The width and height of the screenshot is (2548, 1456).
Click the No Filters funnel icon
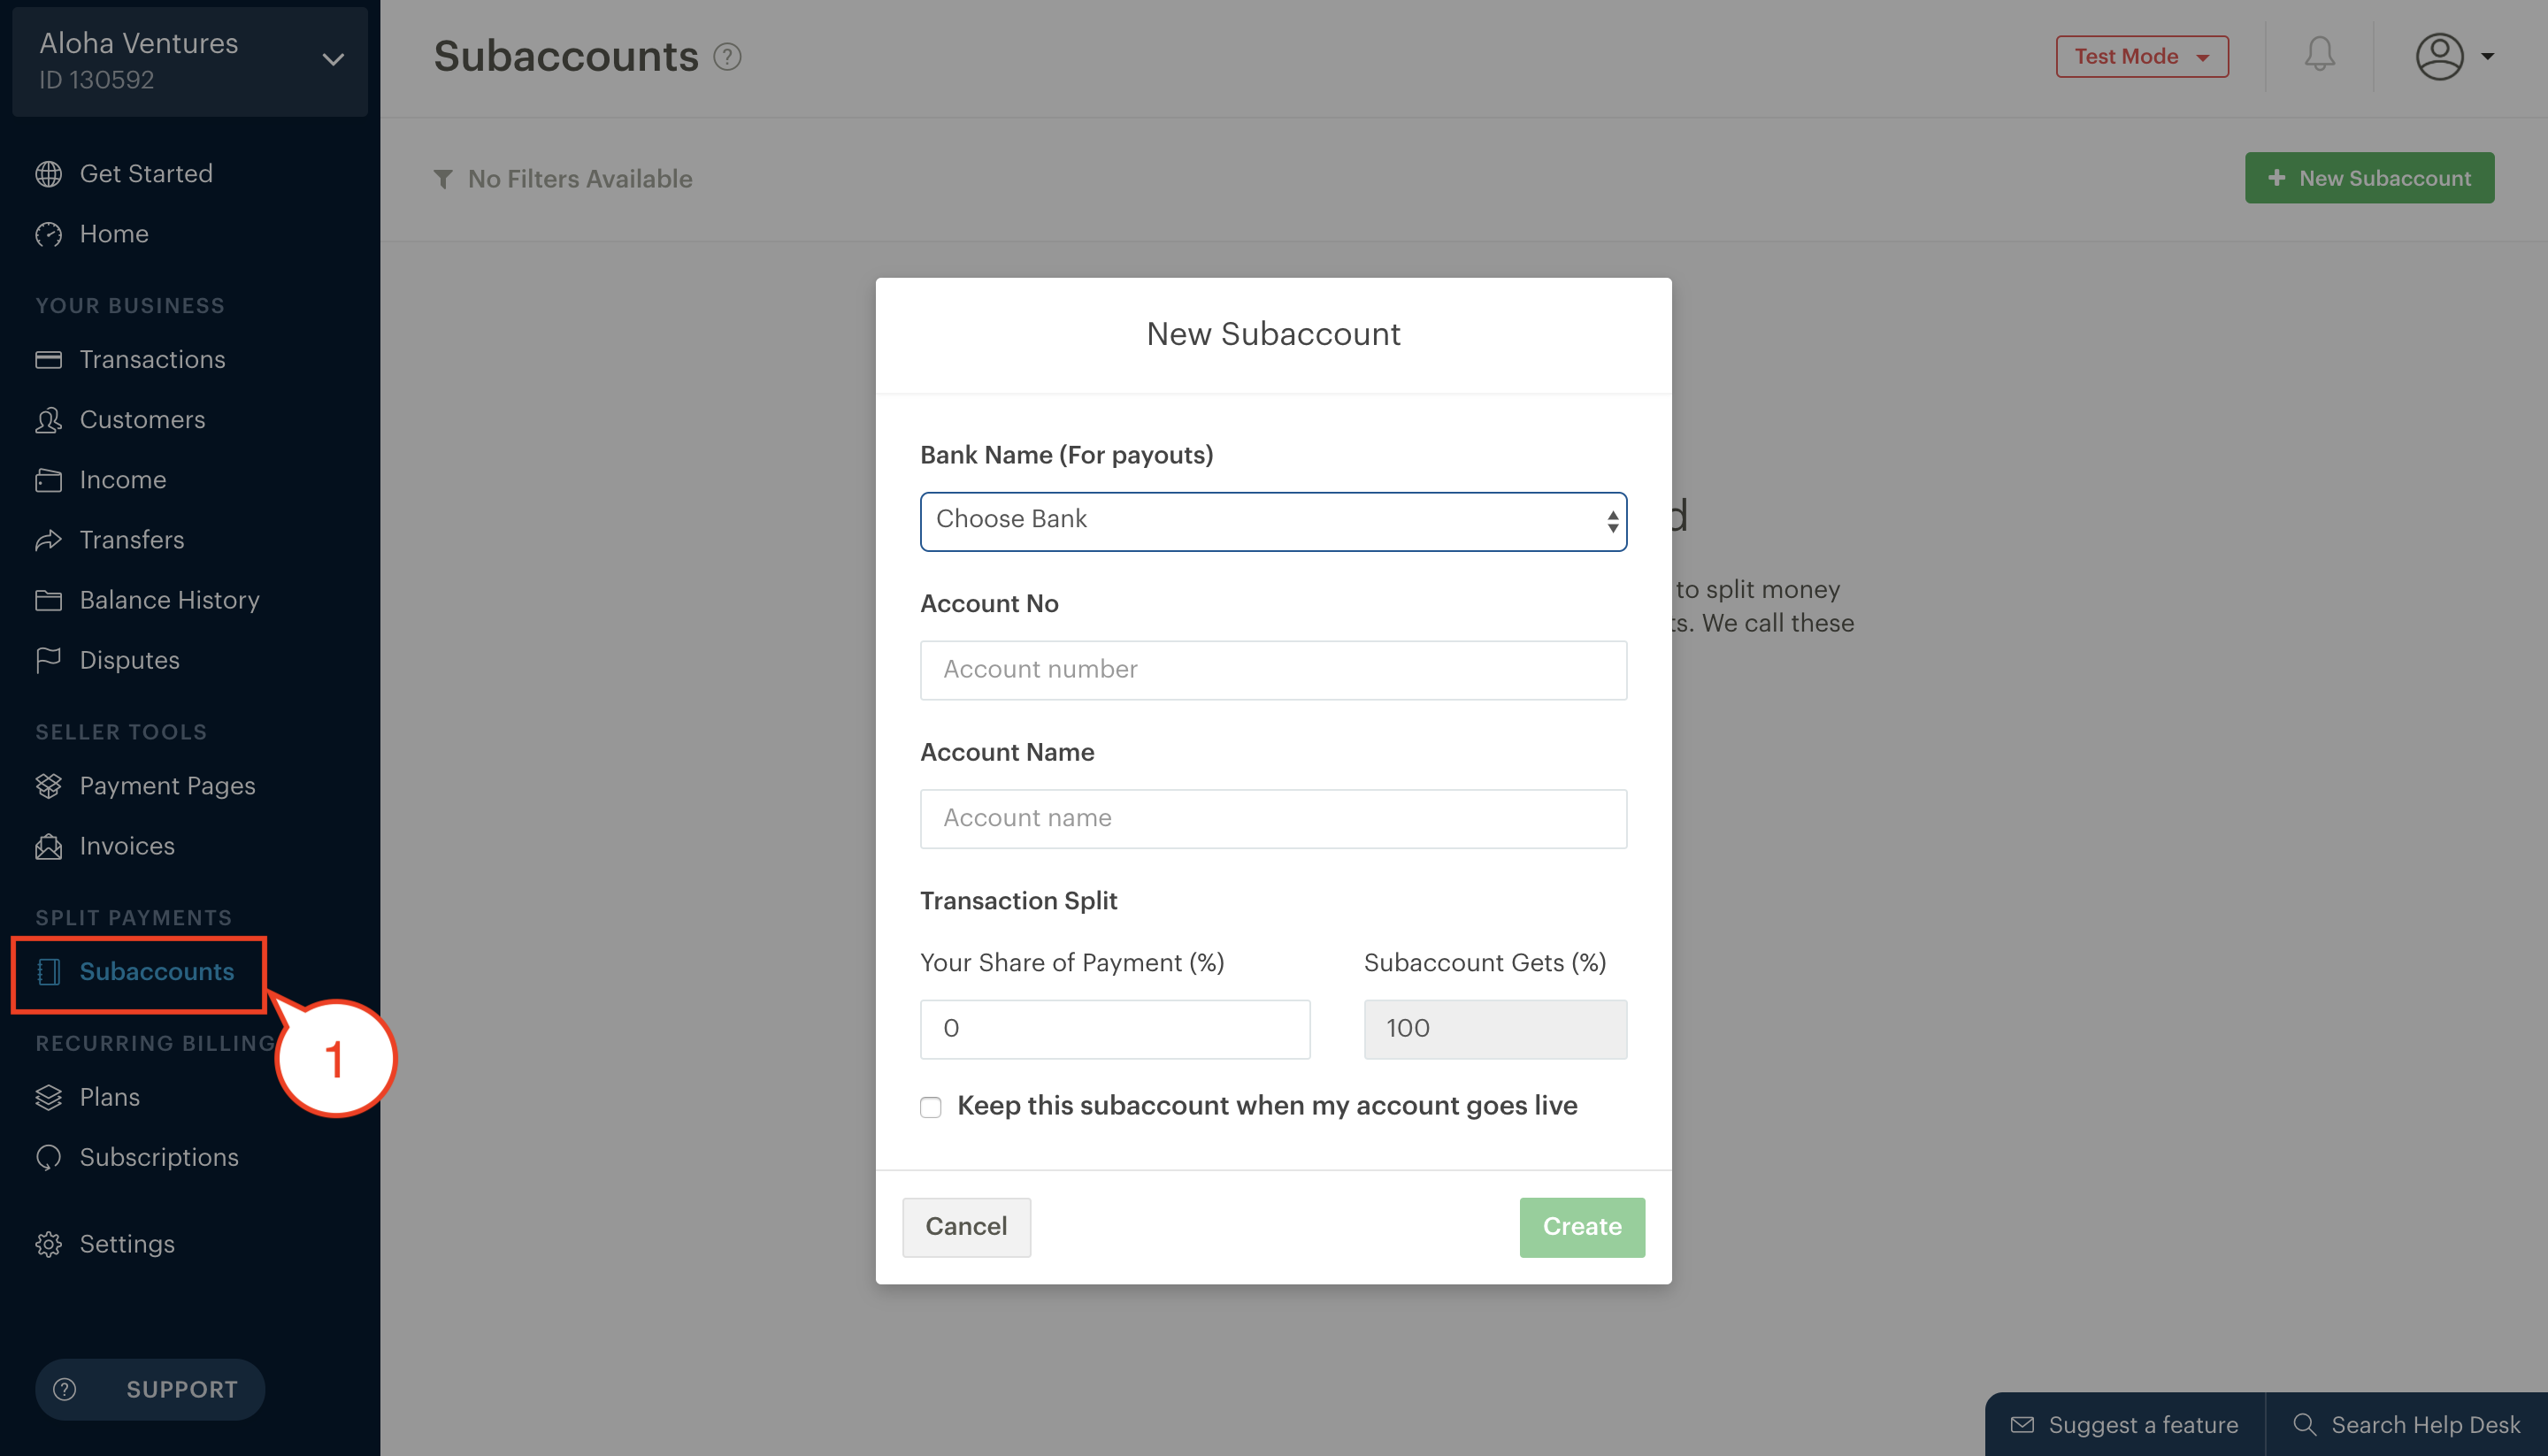[442, 179]
